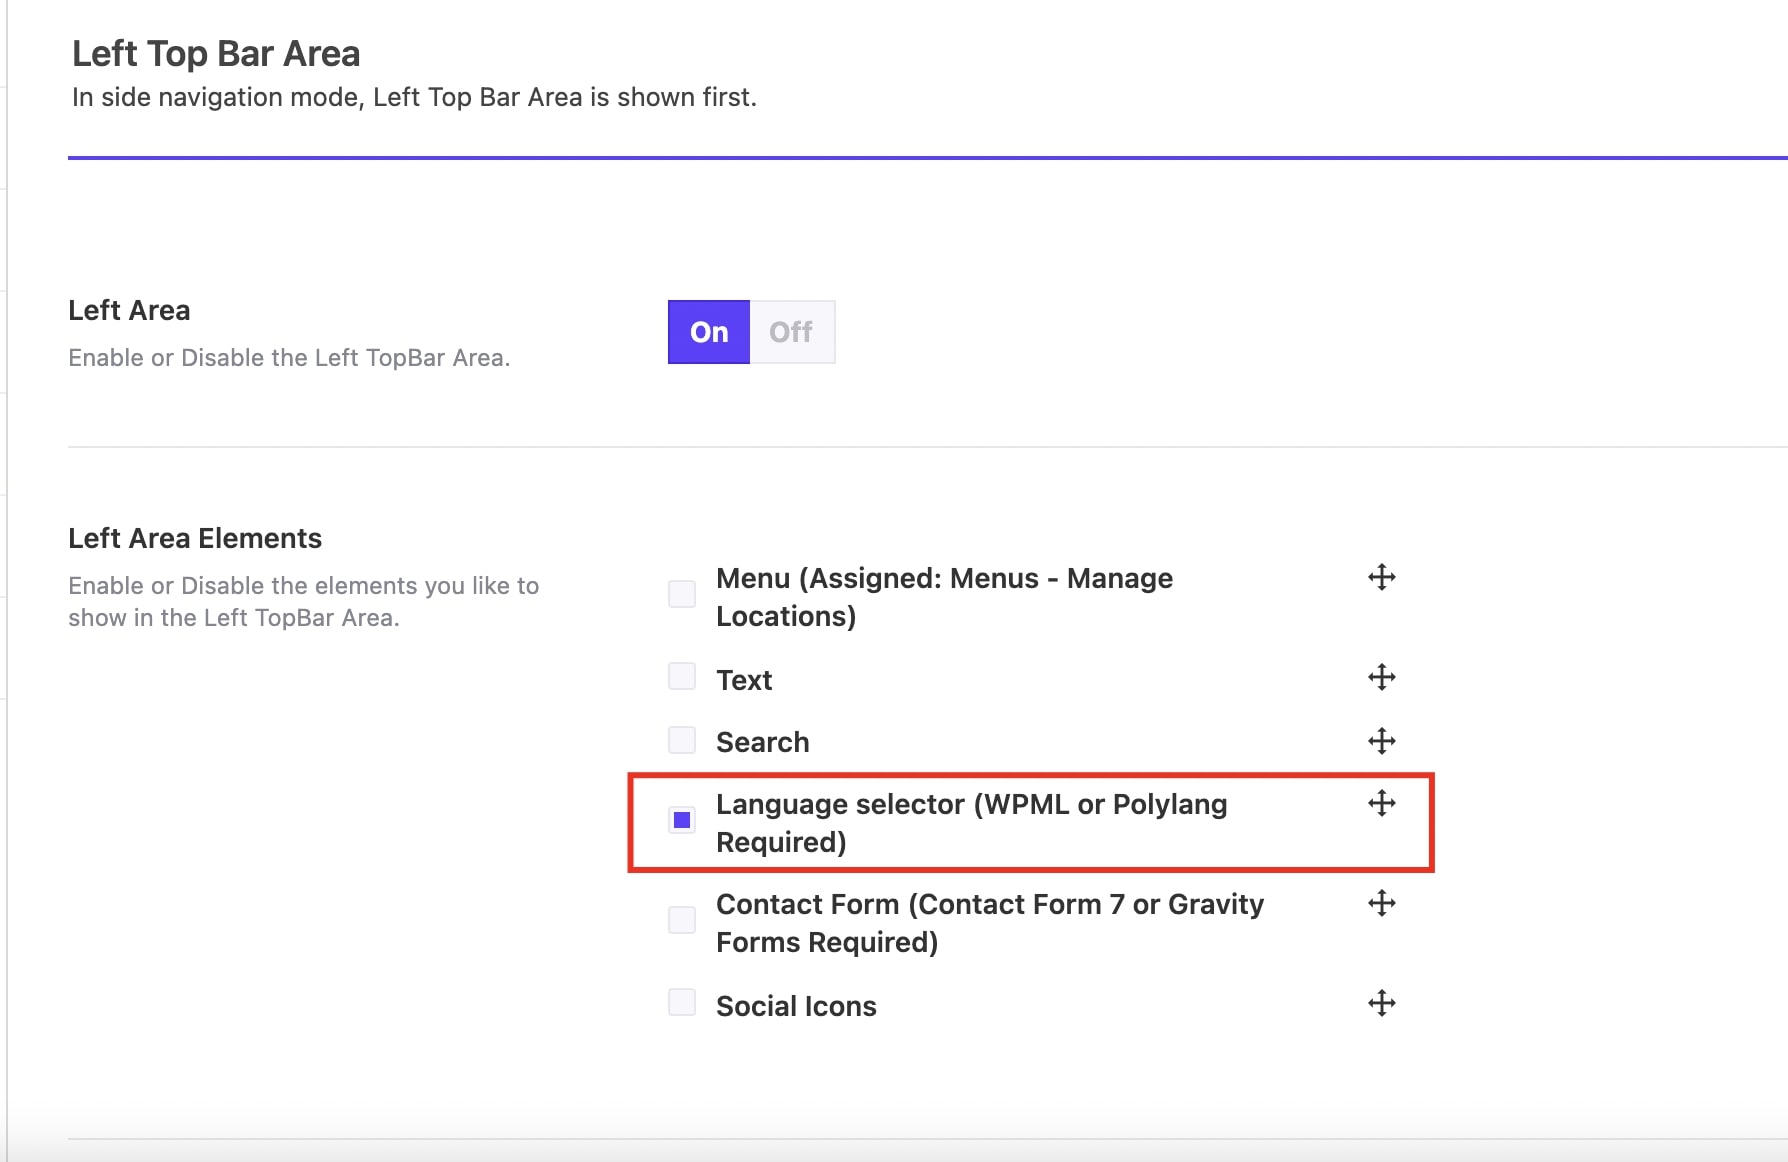Image resolution: width=1788 pixels, height=1162 pixels.
Task: Click the On state of Left Area toggle
Action: (708, 332)
